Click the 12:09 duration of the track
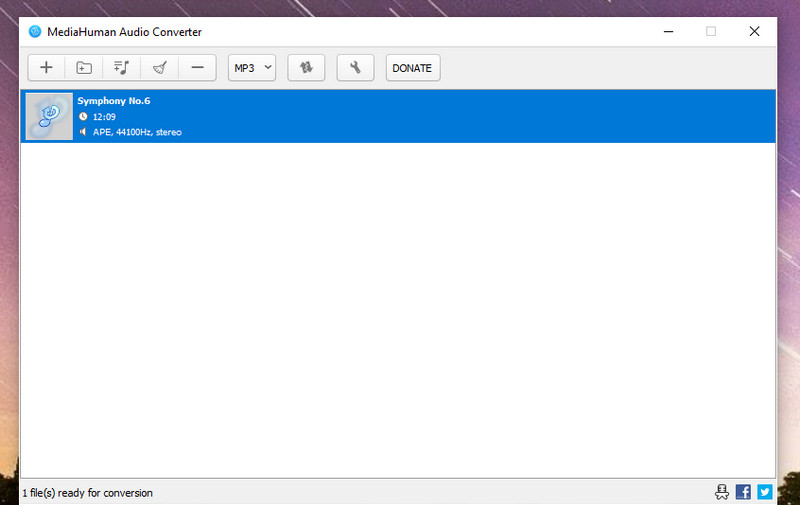Viewport: 800px width, 505px height. pos(105,117)
